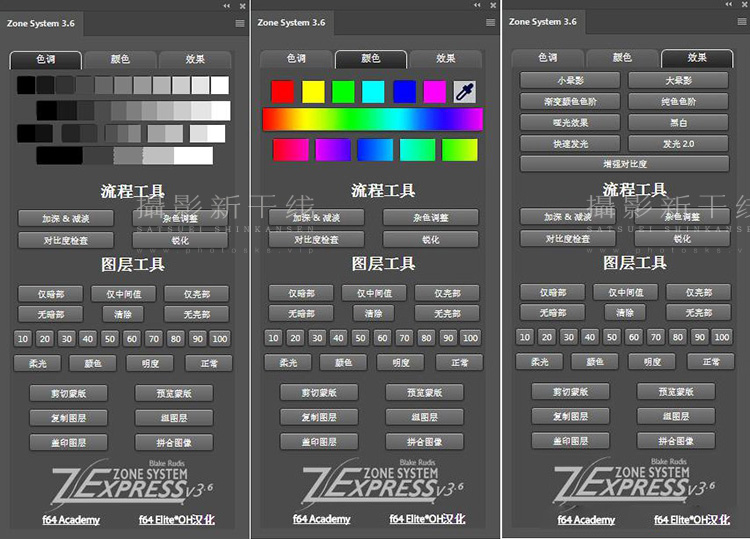The width and height of the screenshot is (750, 539).
Task: Open f64 Academy link in the grayscale-swatch panel
Action: [x=71, y=520]
